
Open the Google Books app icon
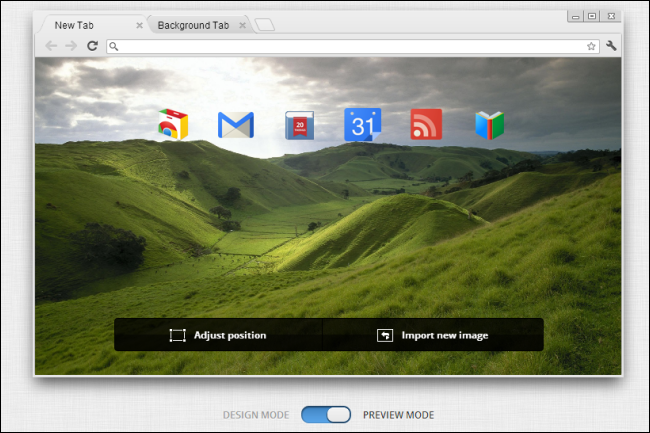490,125
